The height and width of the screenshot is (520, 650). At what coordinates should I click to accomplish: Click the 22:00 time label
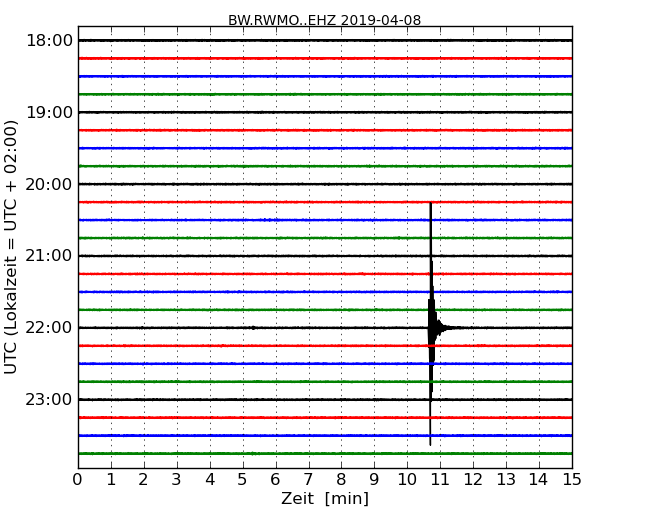coord(49,328)
